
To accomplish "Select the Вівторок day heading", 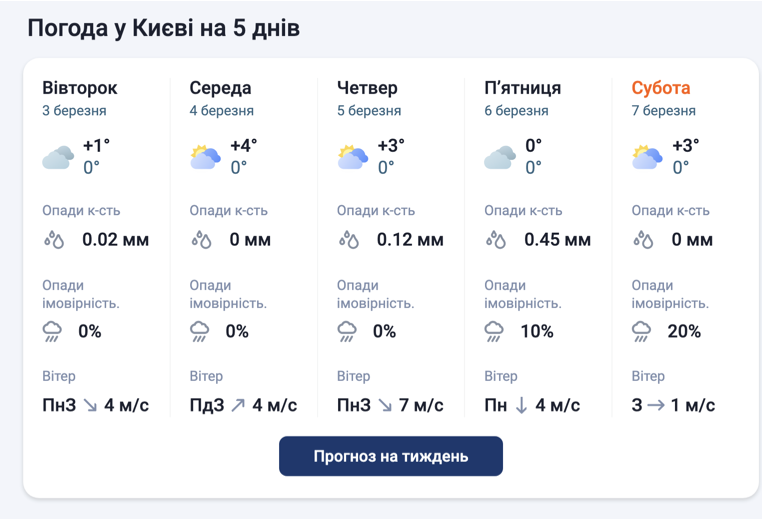I will click(80, 88).
